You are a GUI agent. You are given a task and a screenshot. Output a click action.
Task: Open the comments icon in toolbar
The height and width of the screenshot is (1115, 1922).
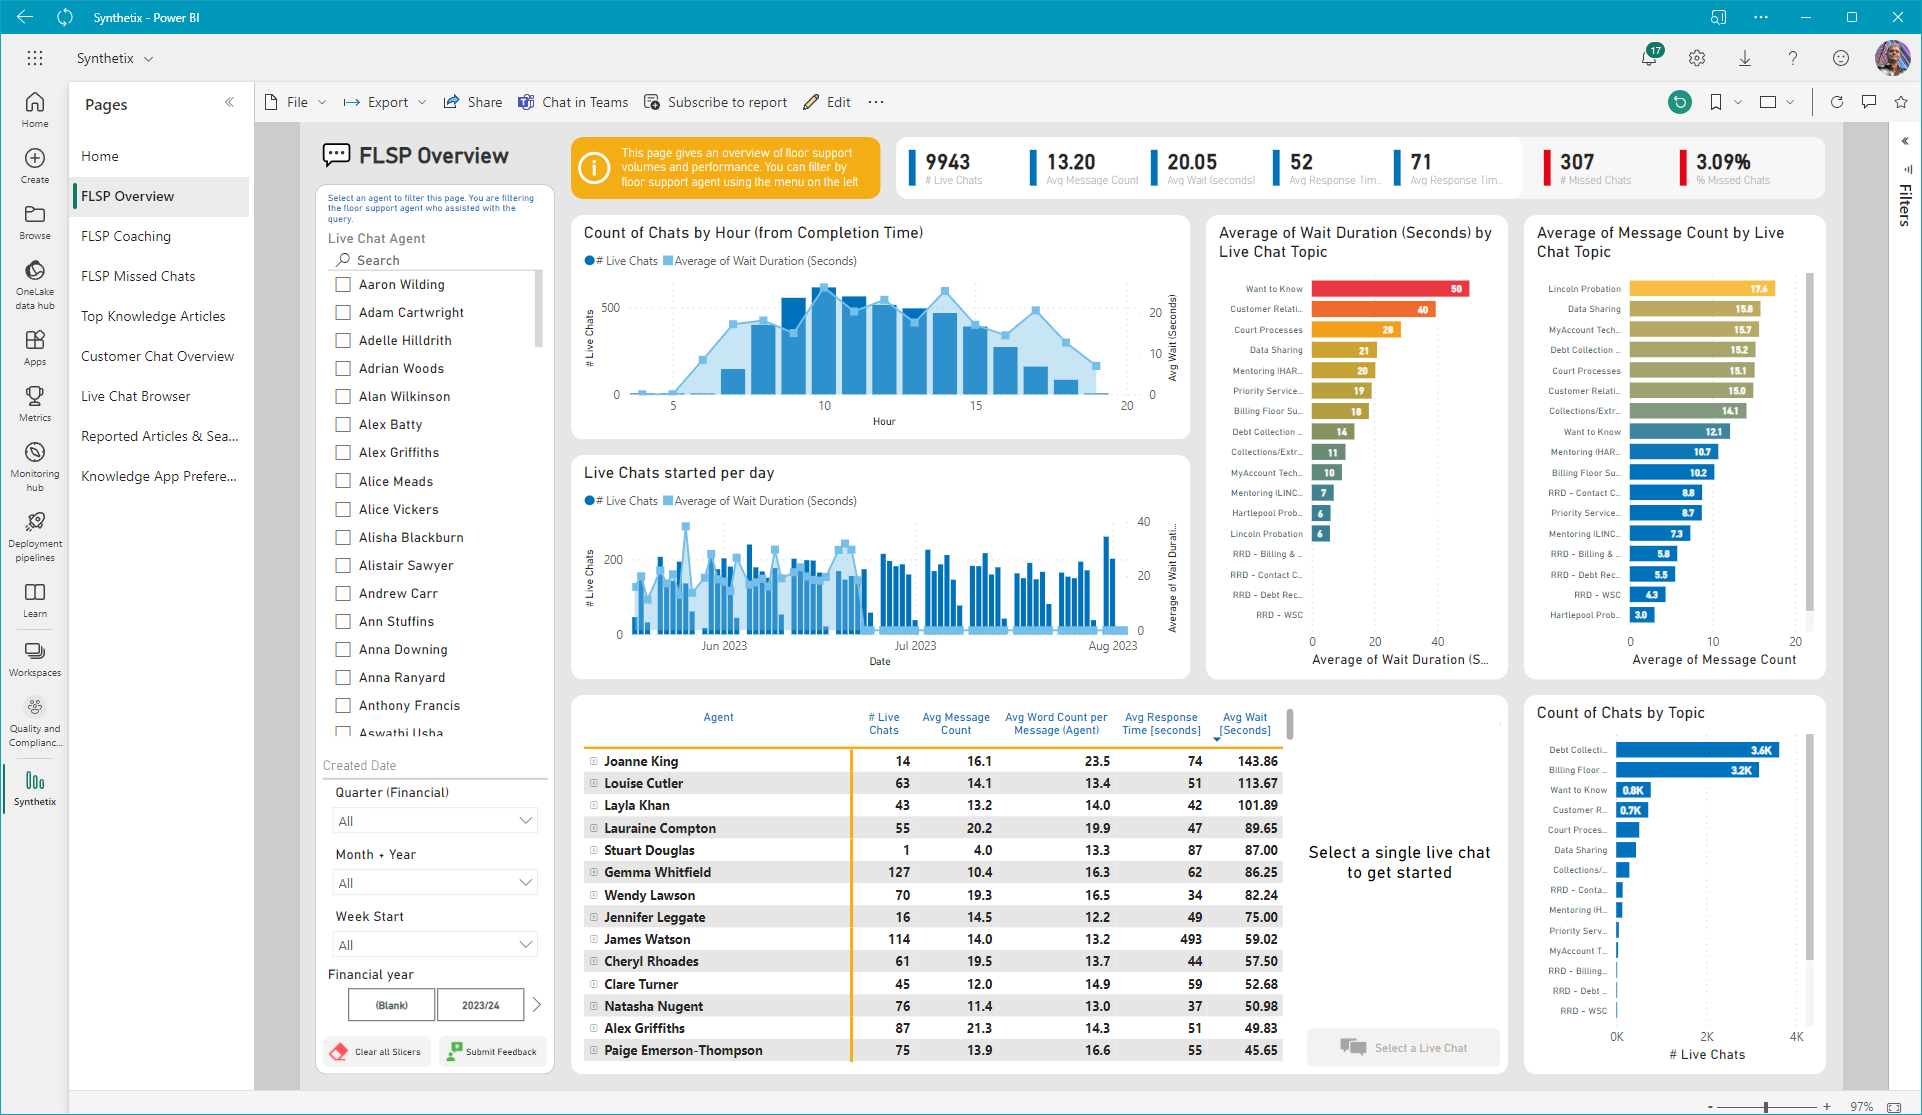click(1868, 102)
